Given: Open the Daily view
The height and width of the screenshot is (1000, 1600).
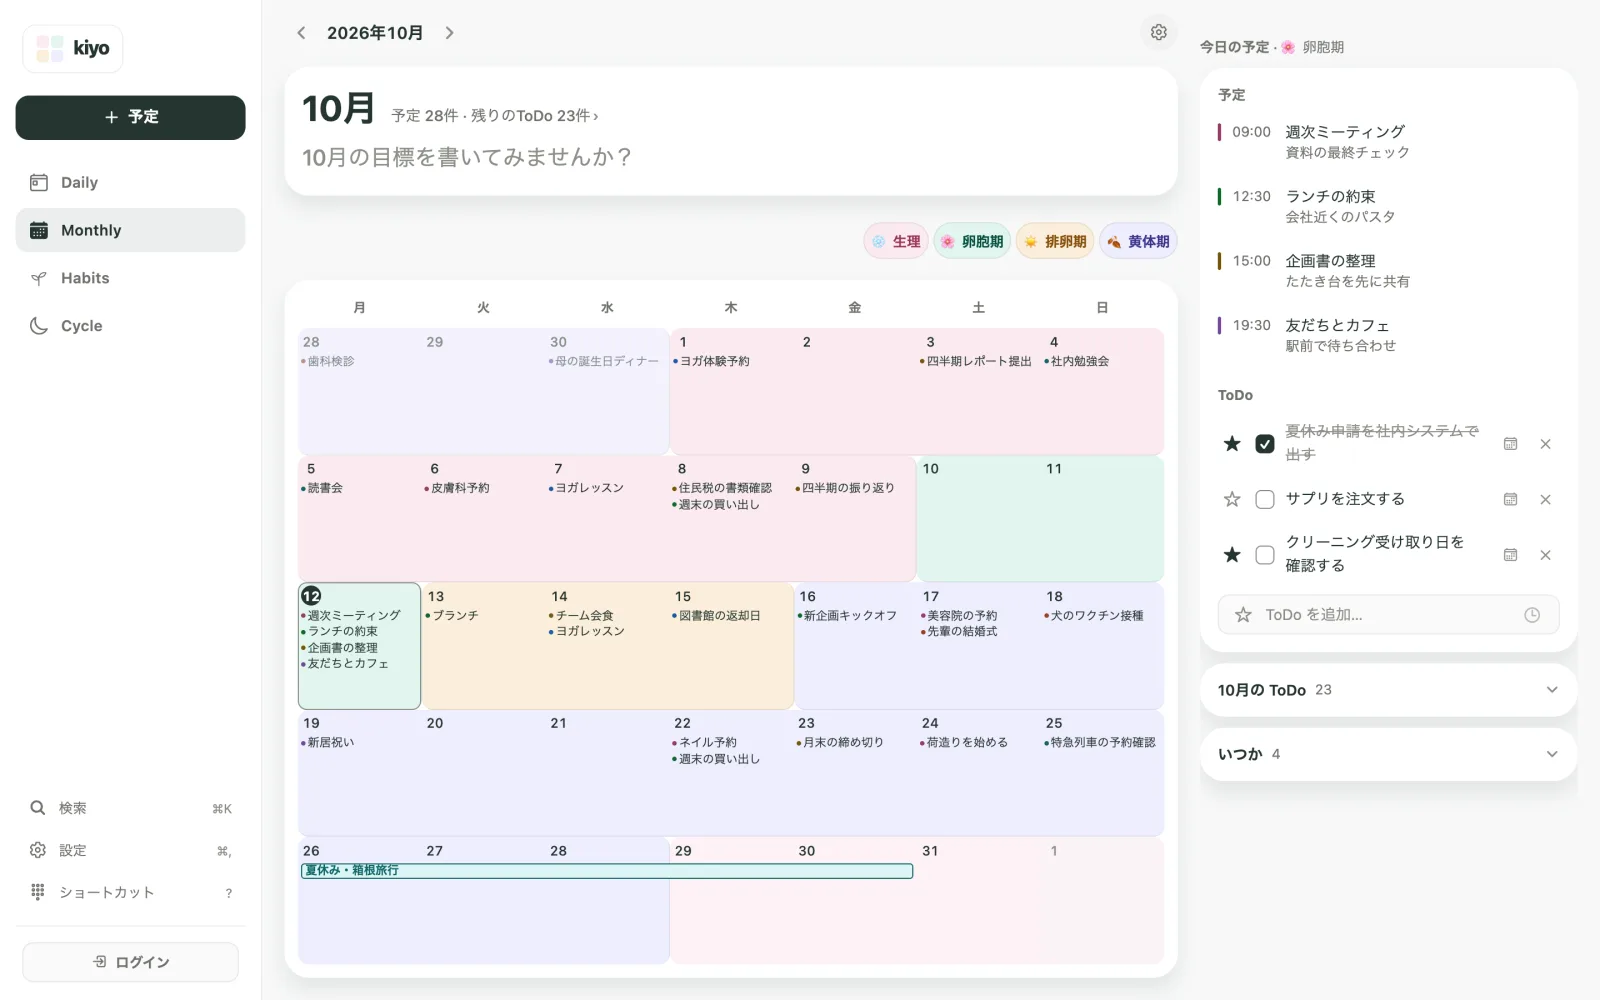Looking at the screenshot, I should coord(130,182).
